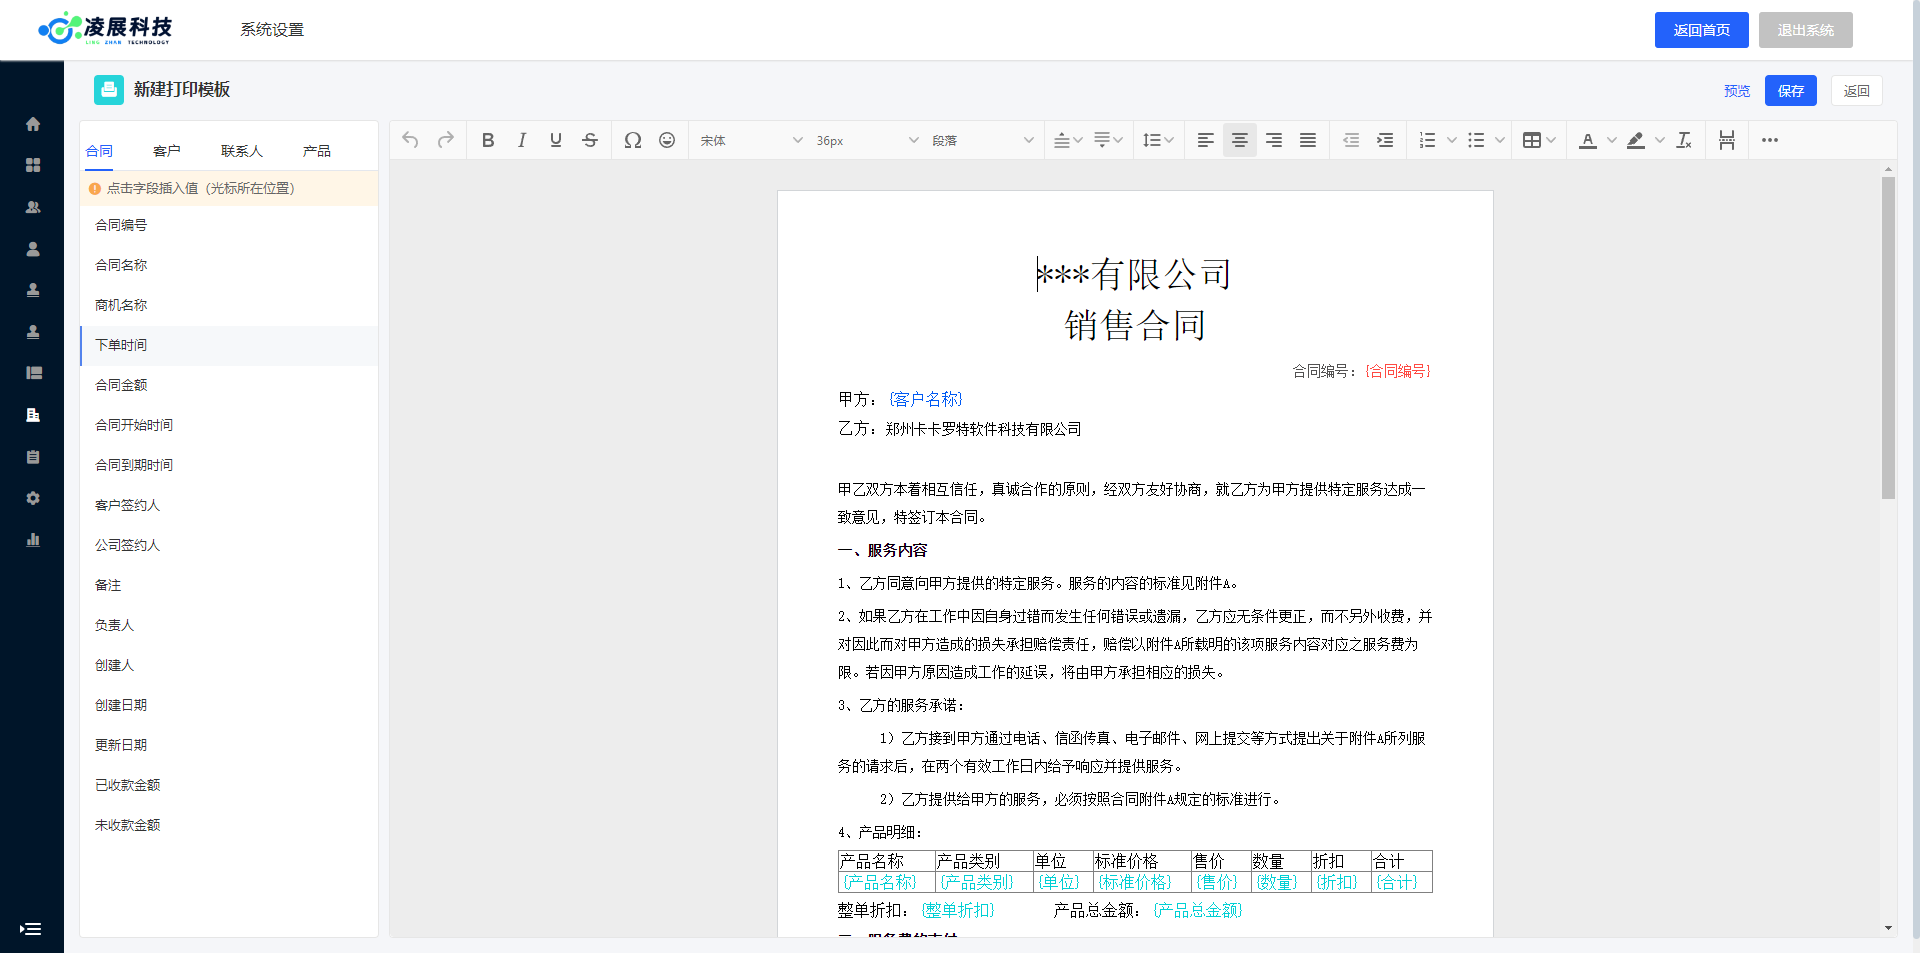Show more toolbar options (three dots)

(x=1770, y=140)
